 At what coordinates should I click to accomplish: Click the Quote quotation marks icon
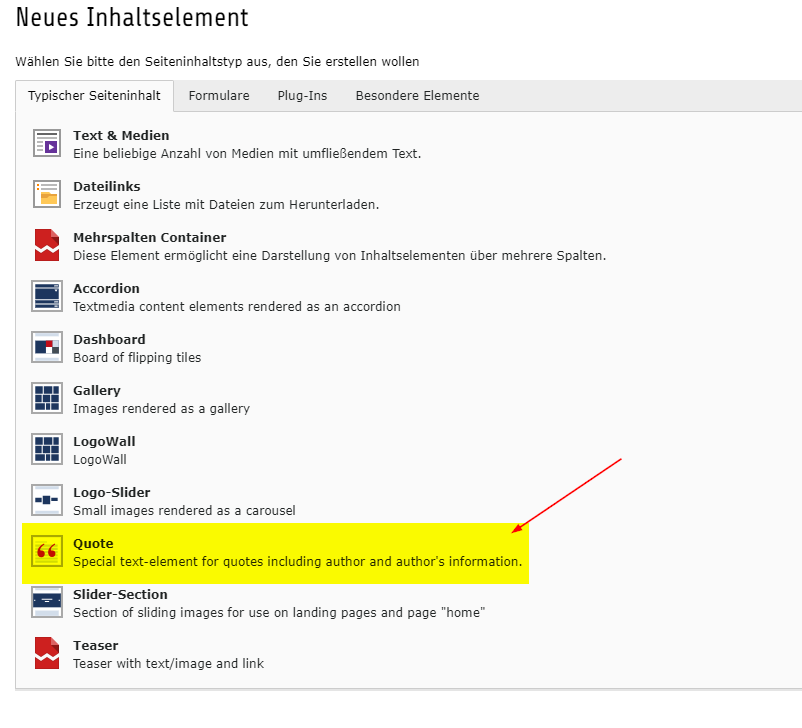click(47, 552)
